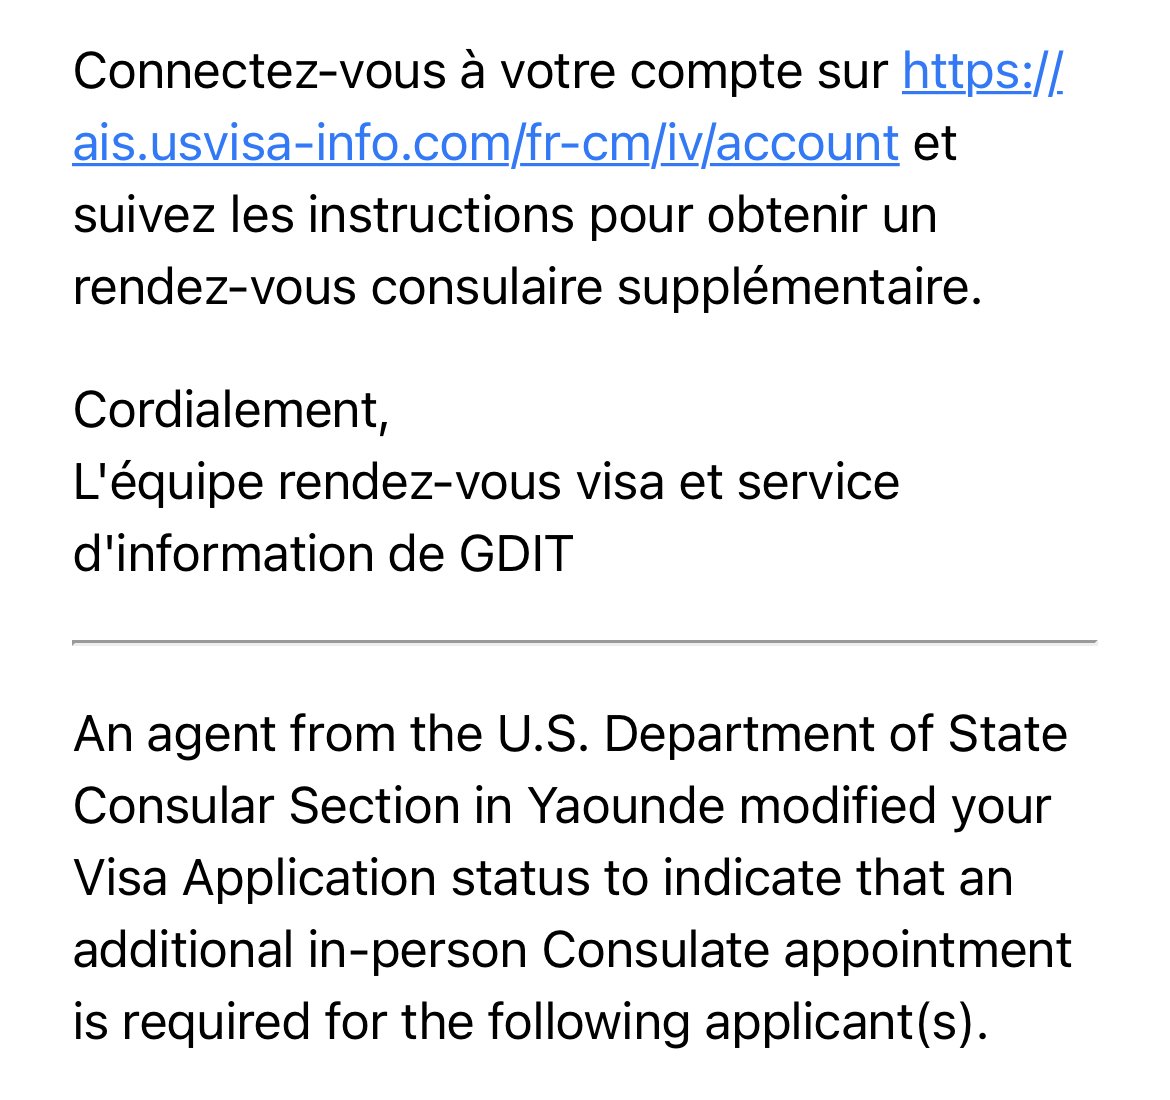Click the "https://" start of the hyperlink
Viewport: 1170px width, 1100px height.
pyautogui.click(x=981, y=71)
